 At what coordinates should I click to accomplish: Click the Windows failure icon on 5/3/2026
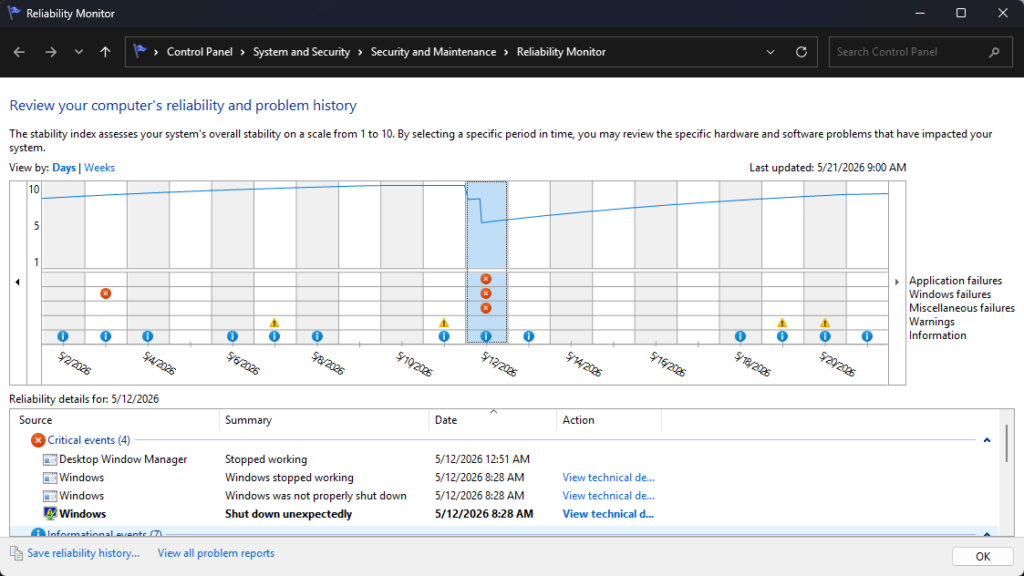click(x=105, y=294)
